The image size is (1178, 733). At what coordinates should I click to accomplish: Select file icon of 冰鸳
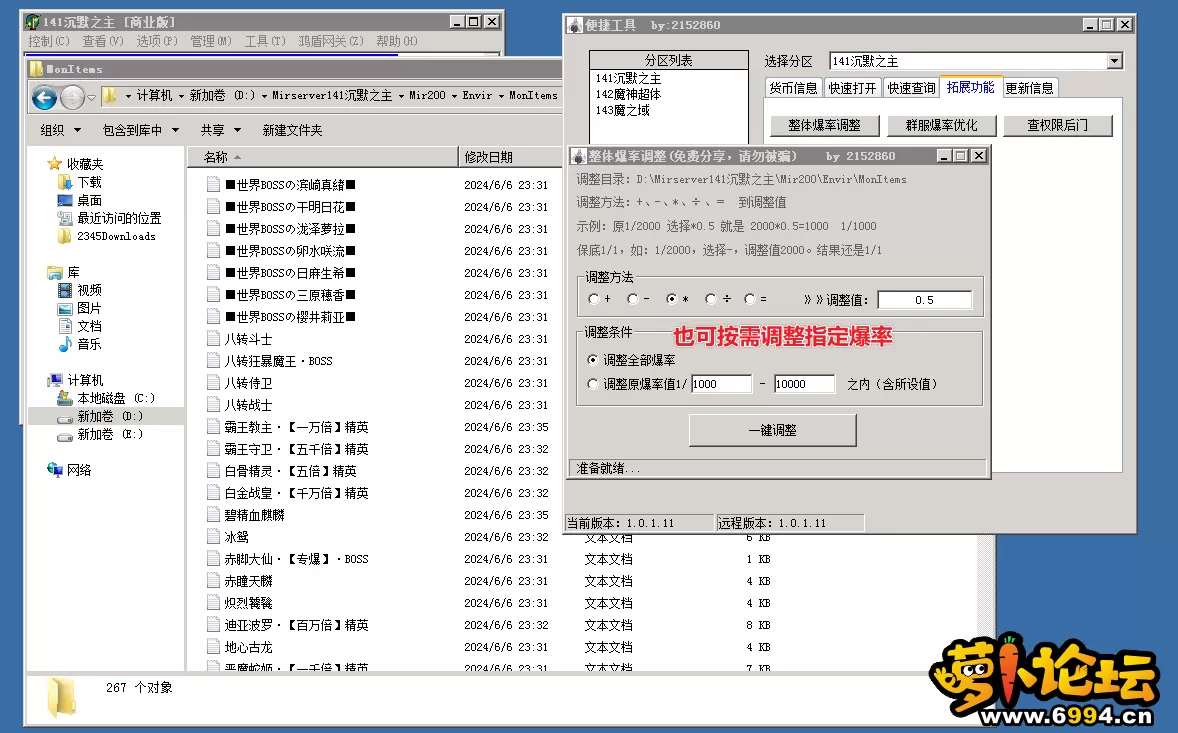tap(213, 537)
